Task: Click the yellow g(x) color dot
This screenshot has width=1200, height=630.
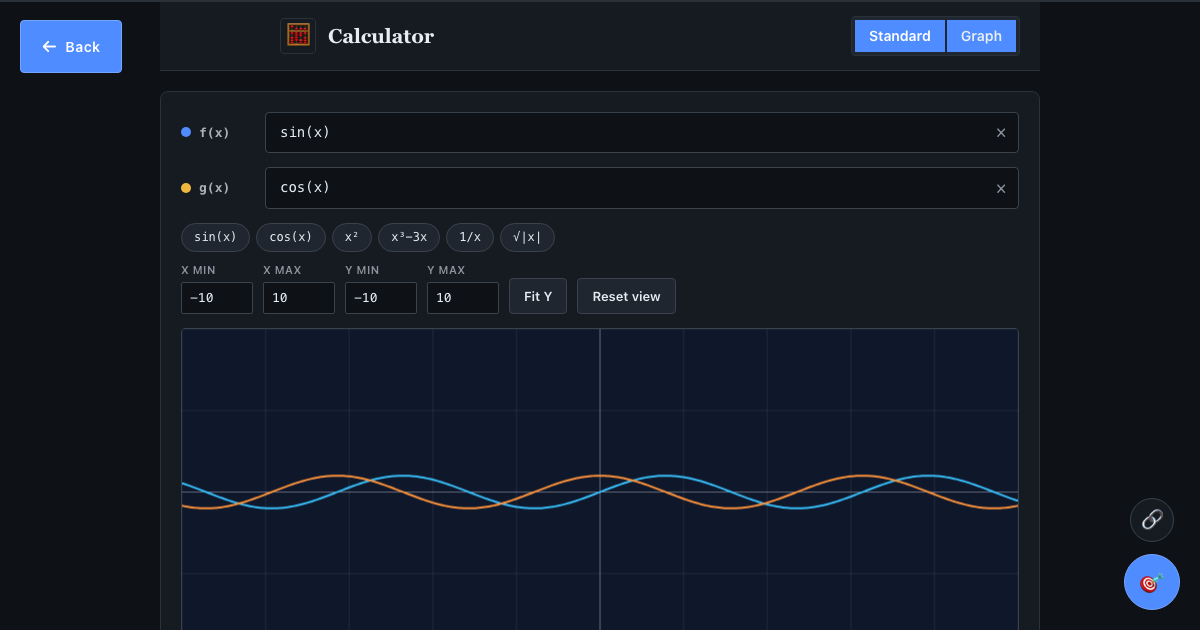Action: (186, 188)
